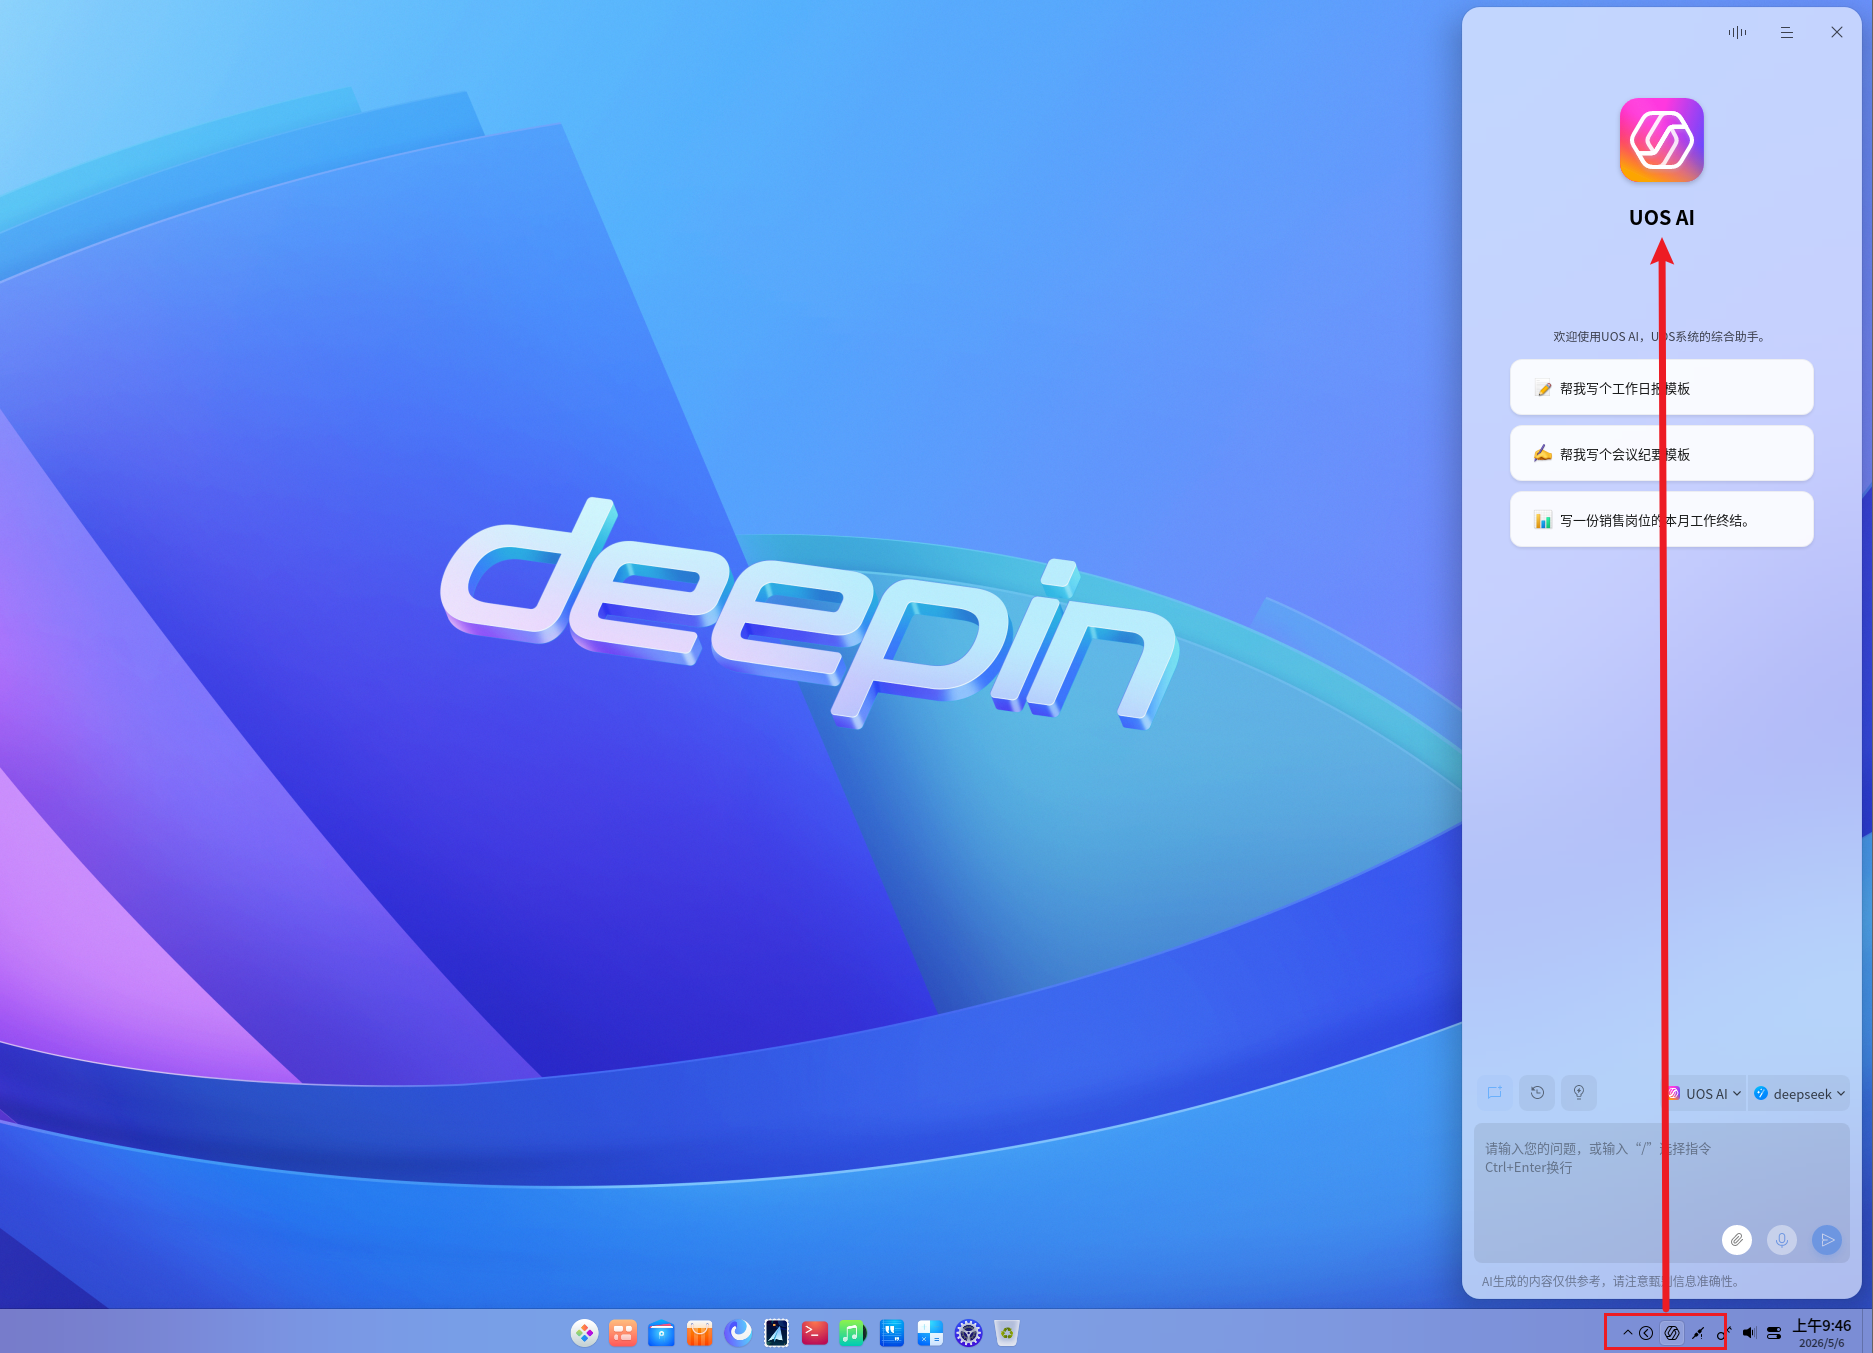Open the voice waveform mode in UOS AI
Viewport: 1873px width, 1353px height.
1737,32
